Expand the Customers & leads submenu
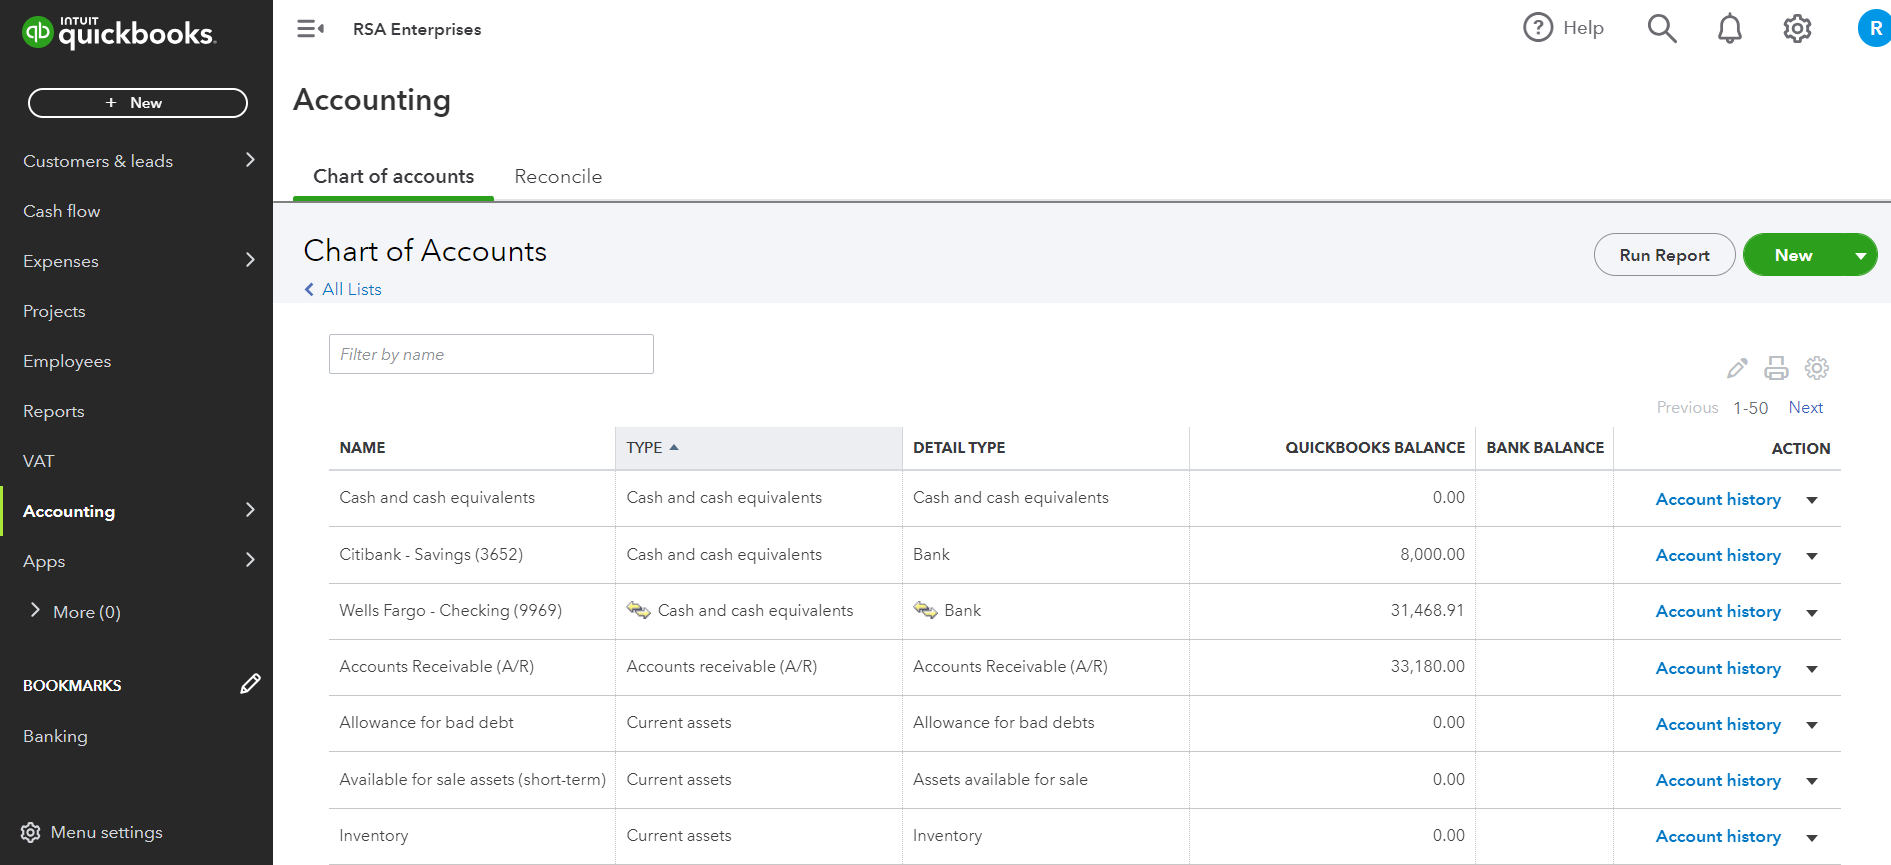This screenshot has width=1891, height=865. tap(250, 160)
